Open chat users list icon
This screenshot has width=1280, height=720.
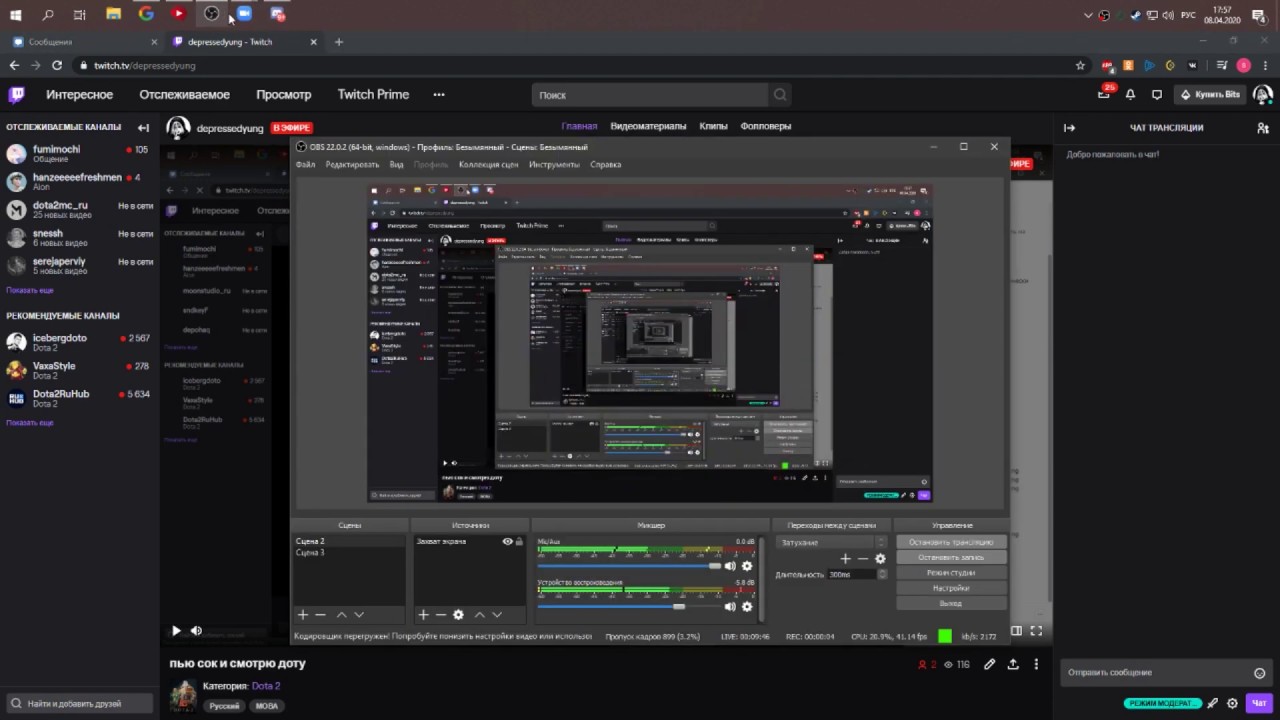point(1263,127)
